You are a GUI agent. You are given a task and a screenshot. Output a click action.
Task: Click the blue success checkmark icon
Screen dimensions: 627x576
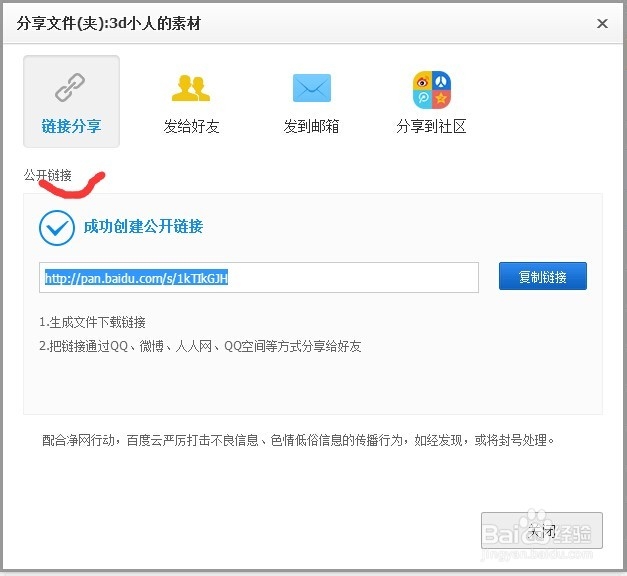[57, 228]
